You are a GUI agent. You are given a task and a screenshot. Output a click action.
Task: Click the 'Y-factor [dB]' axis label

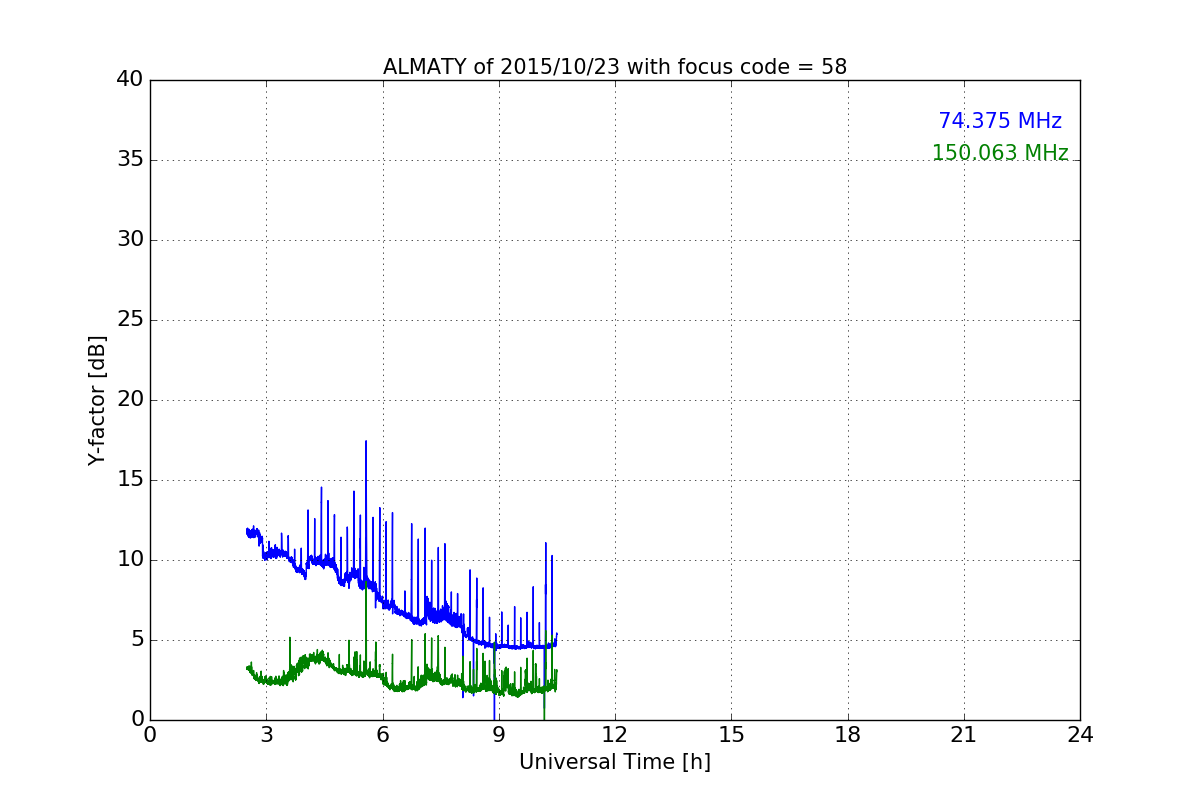(97, 400)
